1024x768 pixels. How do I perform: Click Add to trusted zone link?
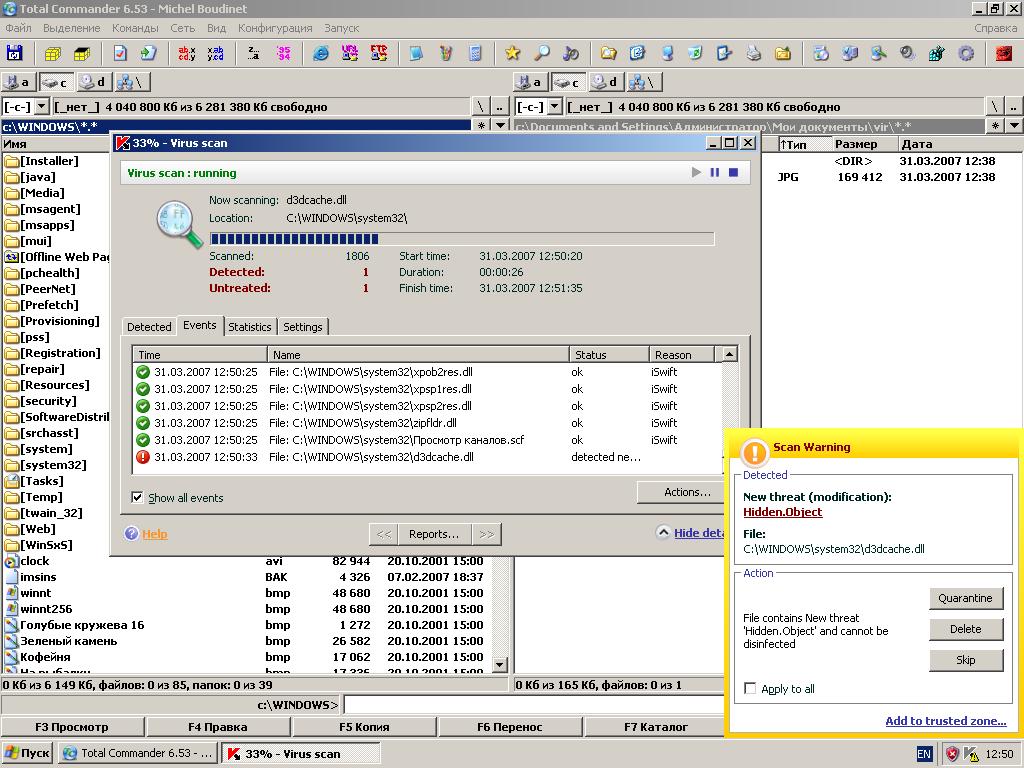(945, 721)
